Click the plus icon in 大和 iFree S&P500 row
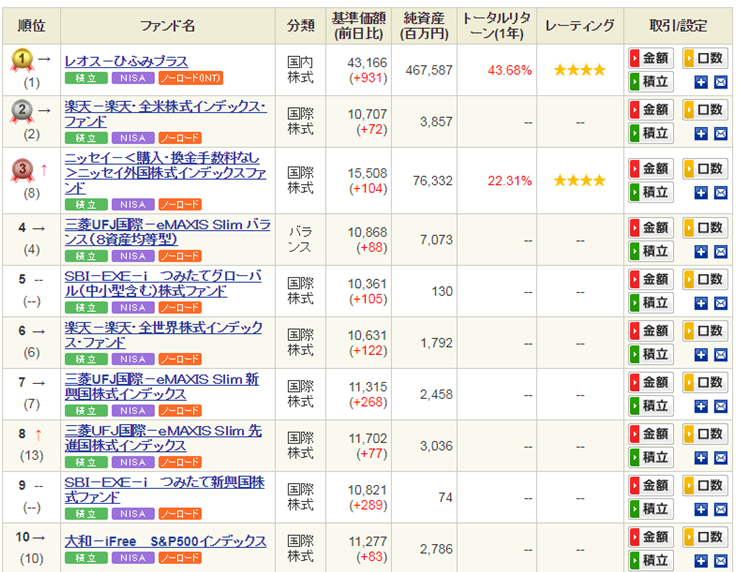The image size is (737, 572). pyautogui.click(x=701, y=560)
